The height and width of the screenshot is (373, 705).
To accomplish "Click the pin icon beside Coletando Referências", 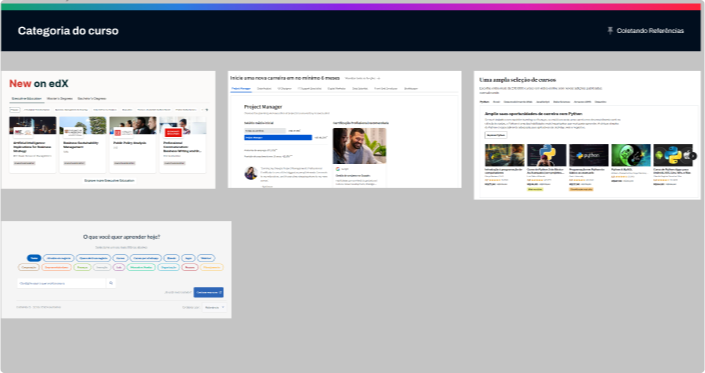I will point(610,31).
